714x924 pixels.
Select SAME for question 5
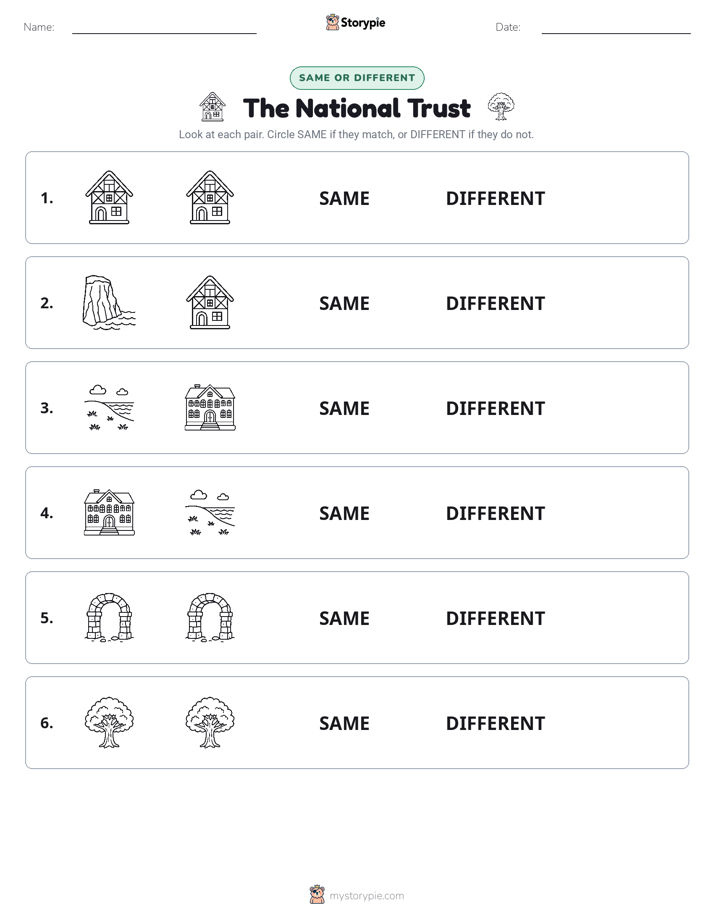pyautogui.click(x=344, y=618)
